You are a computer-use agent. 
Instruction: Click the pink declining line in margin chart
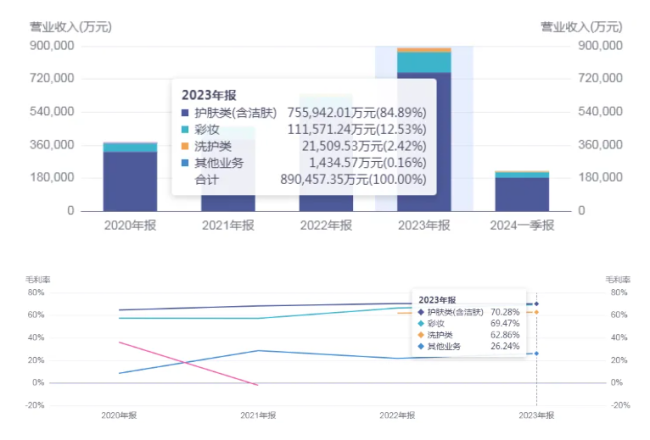tap(189, 364)
